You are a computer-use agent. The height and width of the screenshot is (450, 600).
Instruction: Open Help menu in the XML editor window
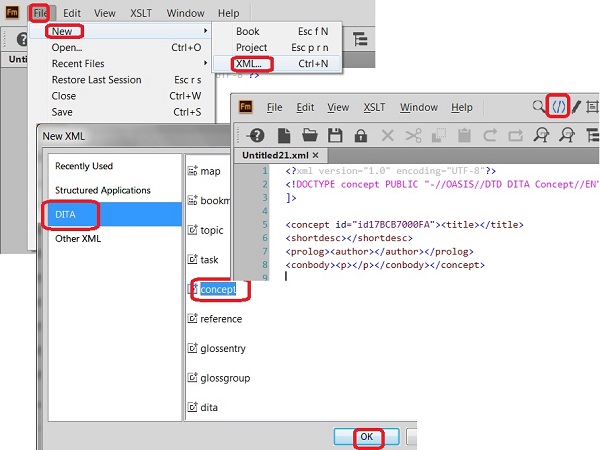461,107
